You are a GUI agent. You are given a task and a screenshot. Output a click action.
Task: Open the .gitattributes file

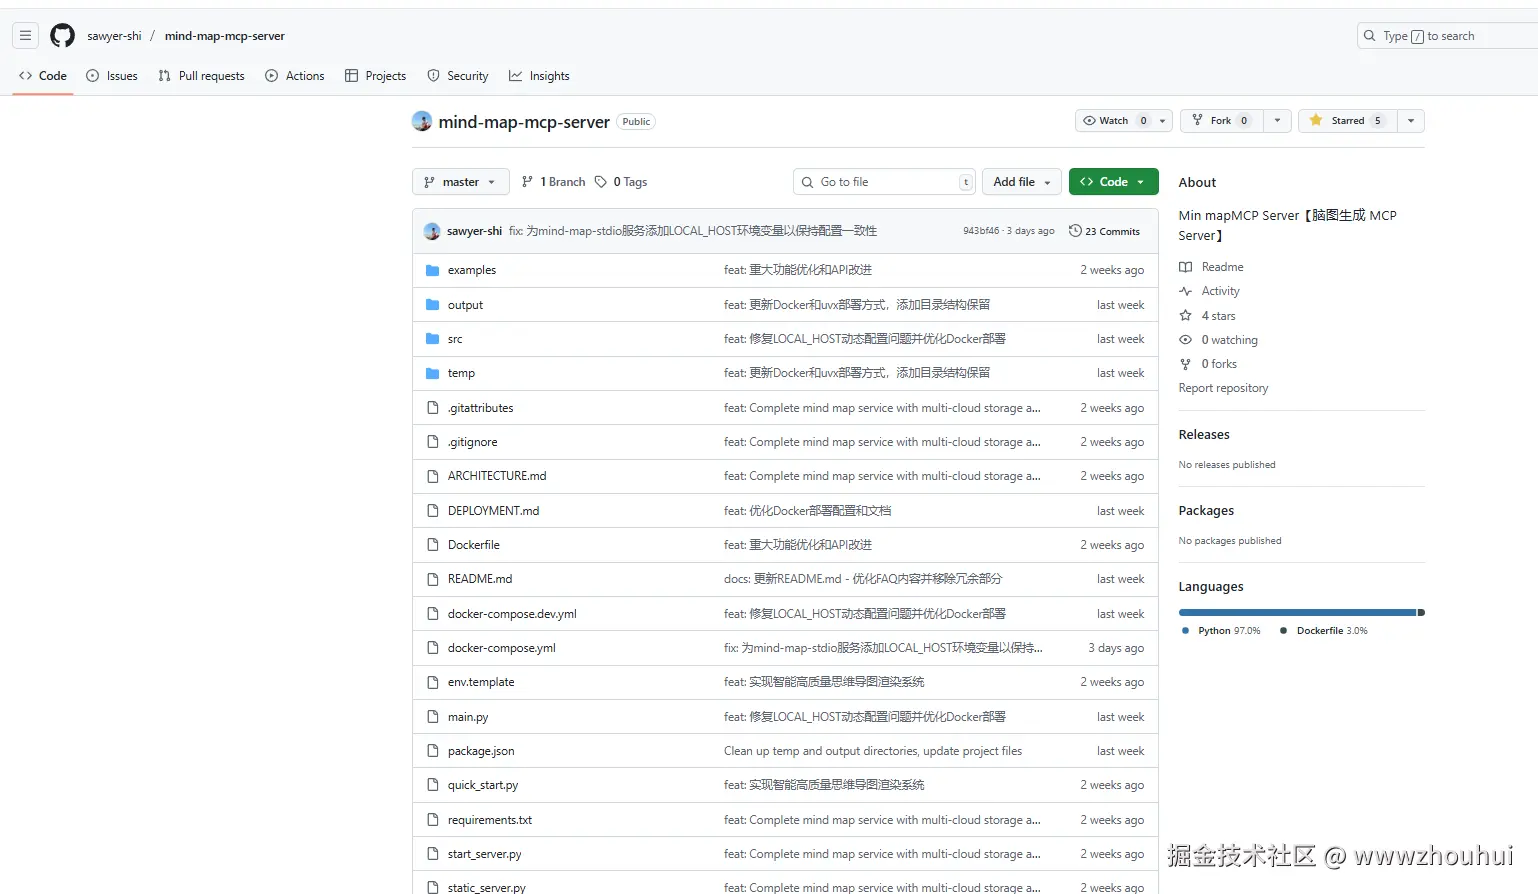480,408
